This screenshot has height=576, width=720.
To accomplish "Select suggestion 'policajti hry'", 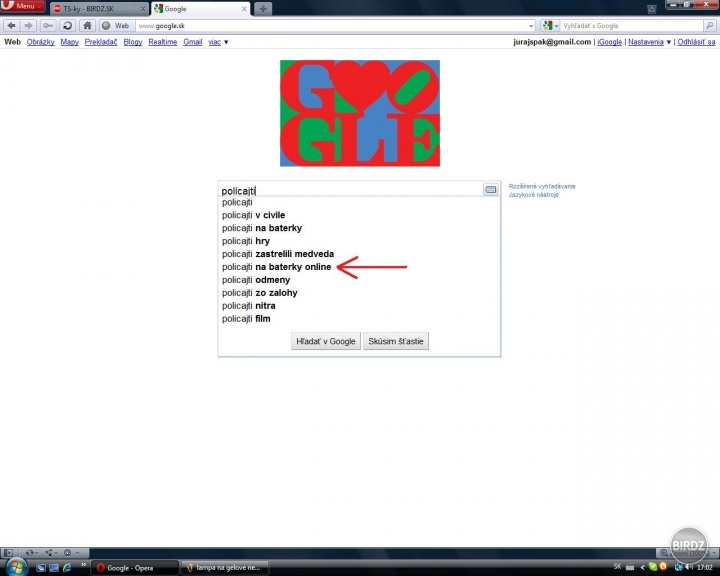I will (359, 241).
